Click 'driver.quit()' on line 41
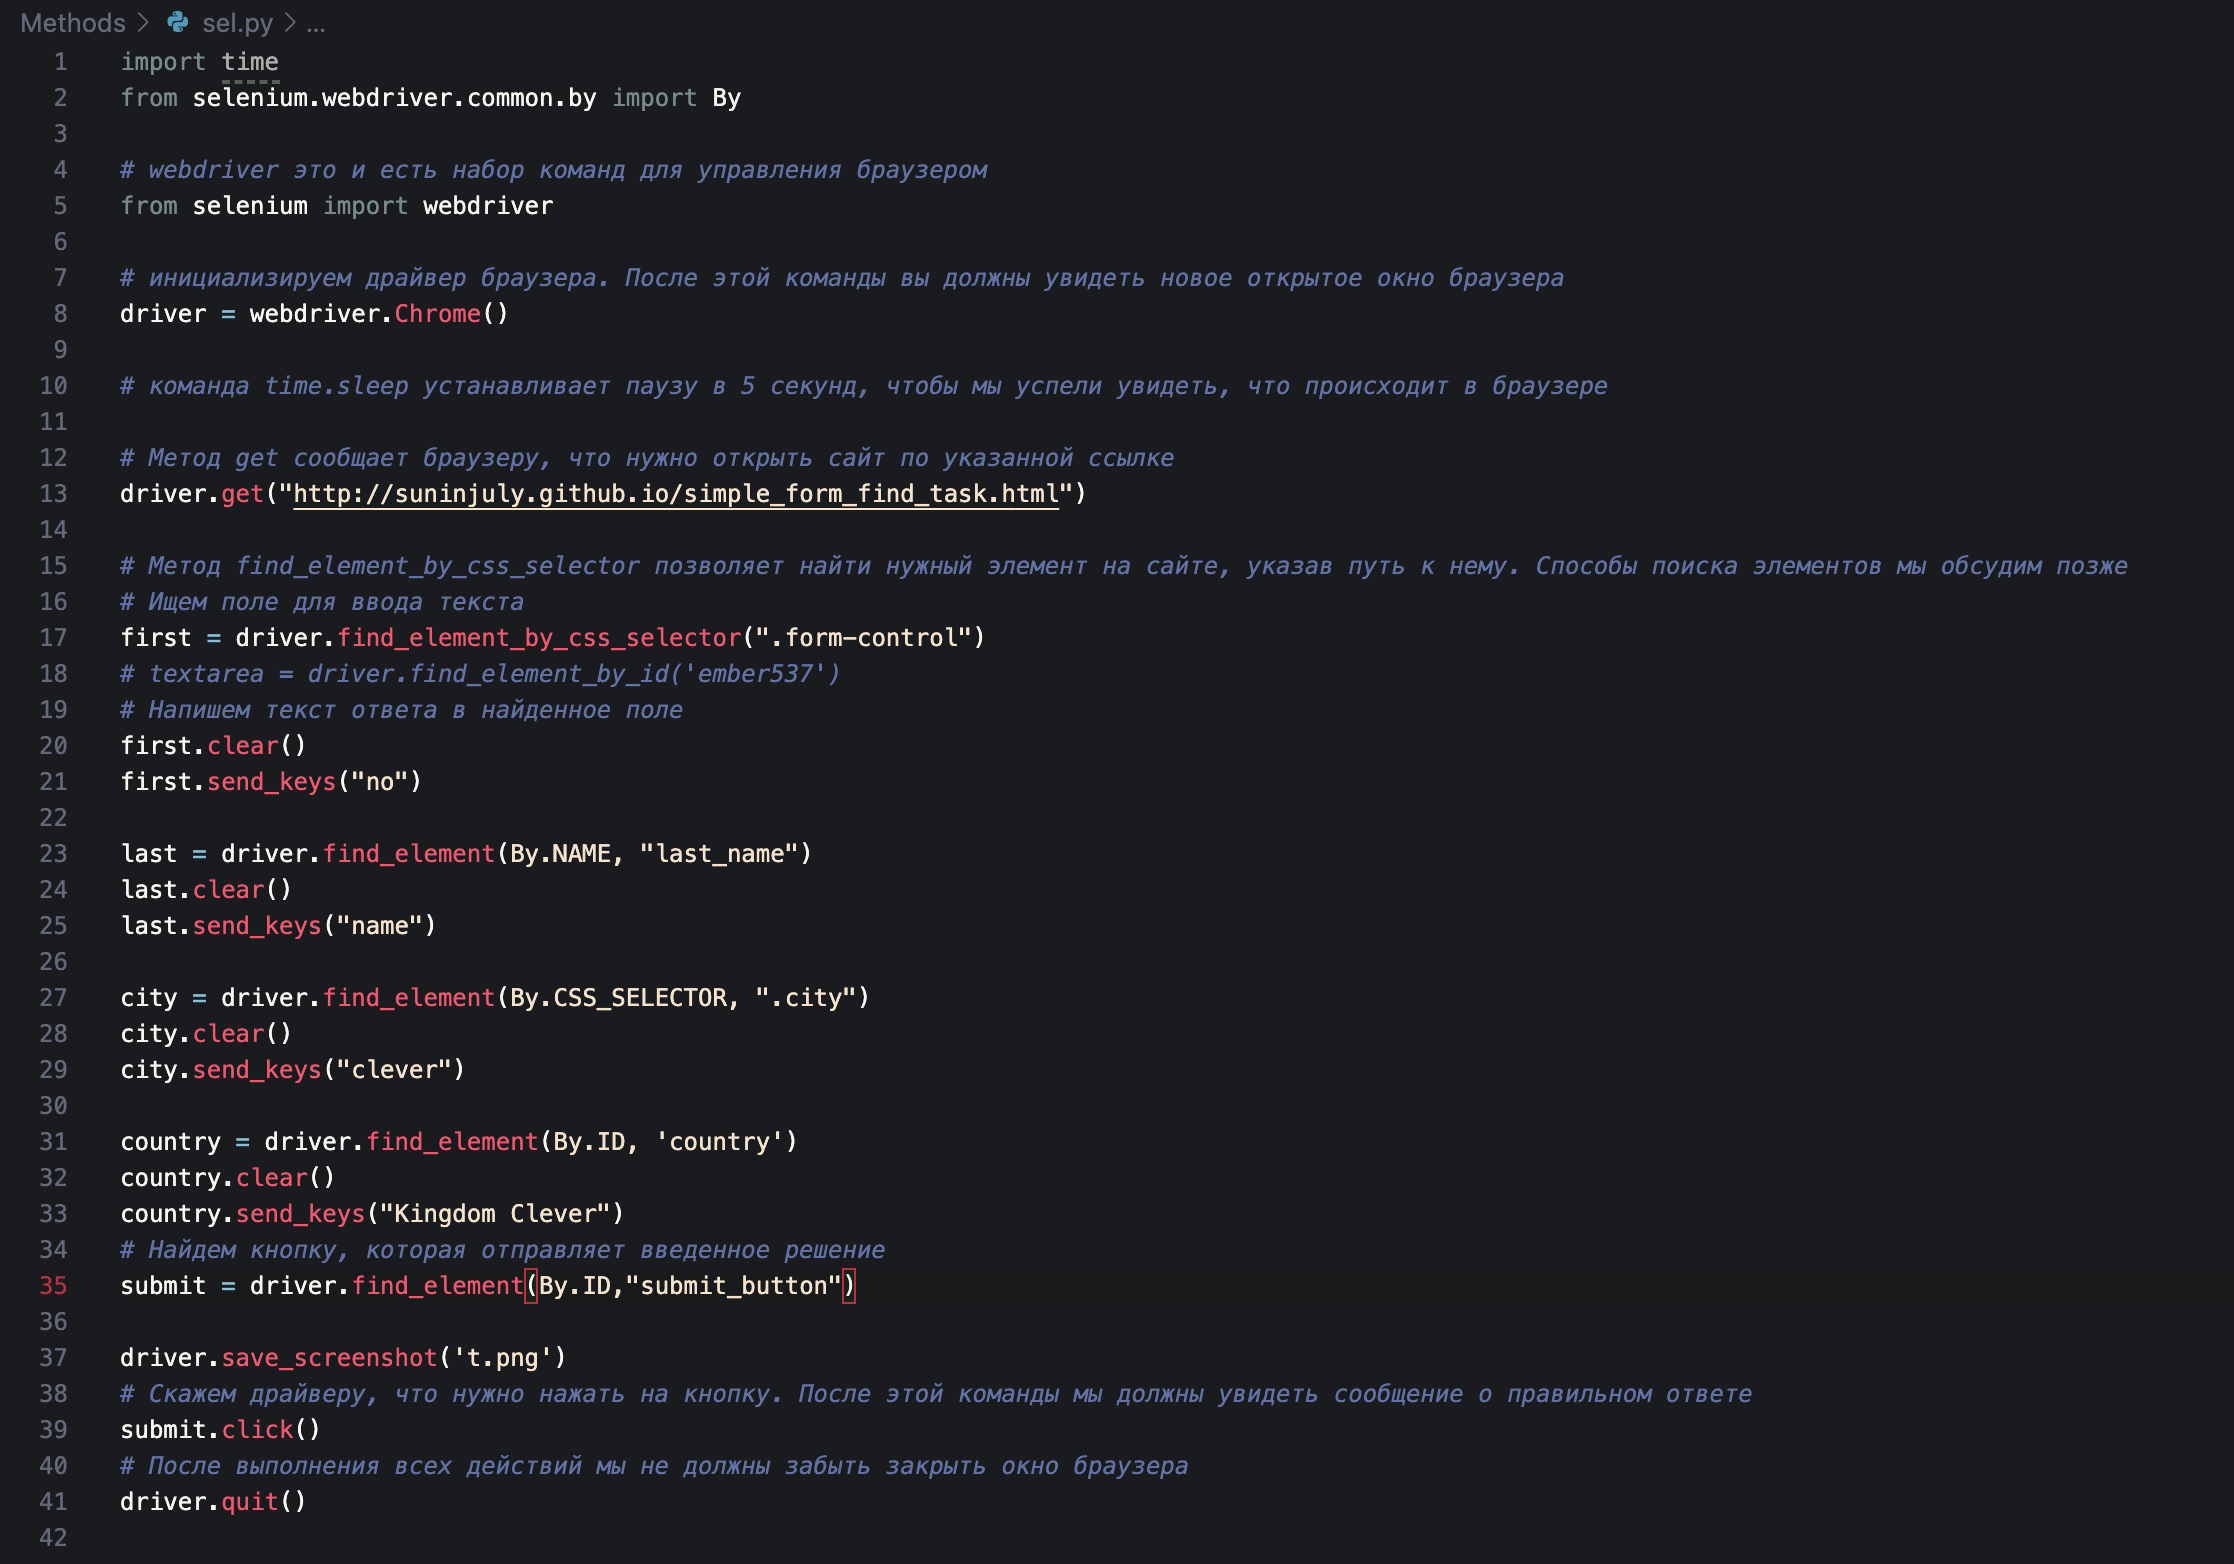The height and width of the screenshot is (1564, 2234). (x=213, y=1502)
